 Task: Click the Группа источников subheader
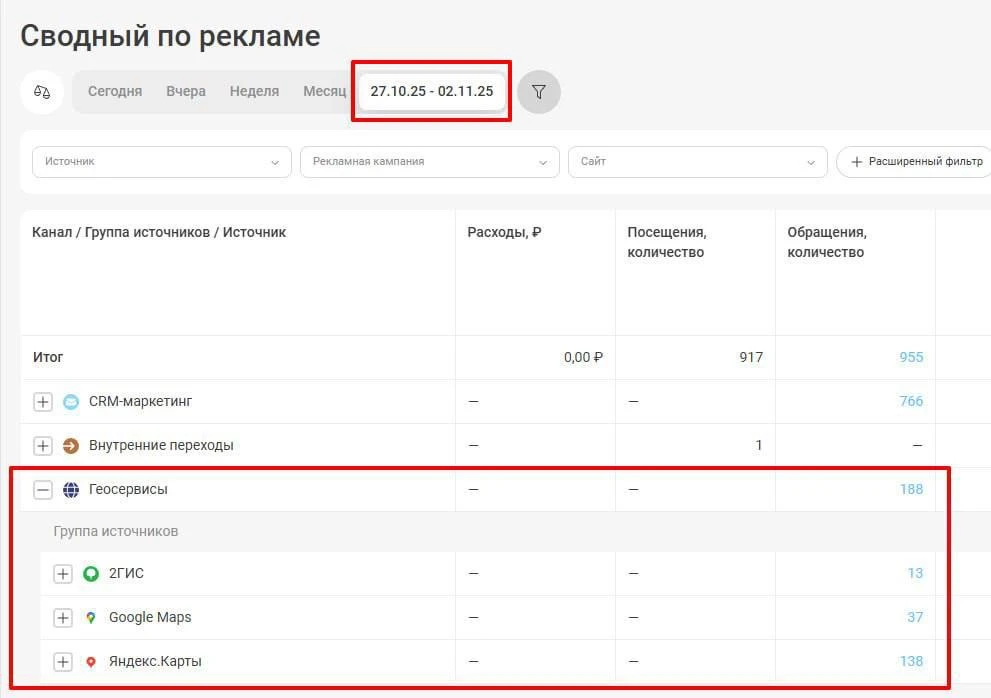point(116,532)
